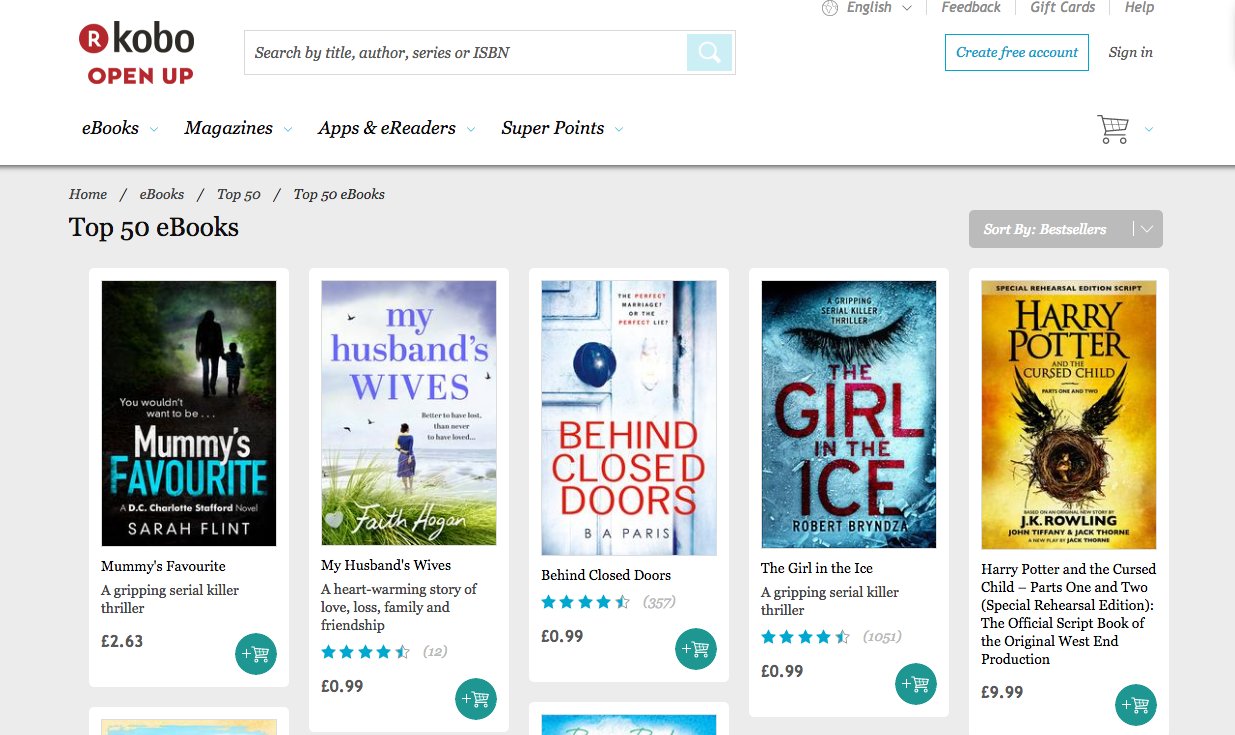Click the Create free account button
The image size is (1235, 735).
pyautogui.click(x=1017, y=52)
